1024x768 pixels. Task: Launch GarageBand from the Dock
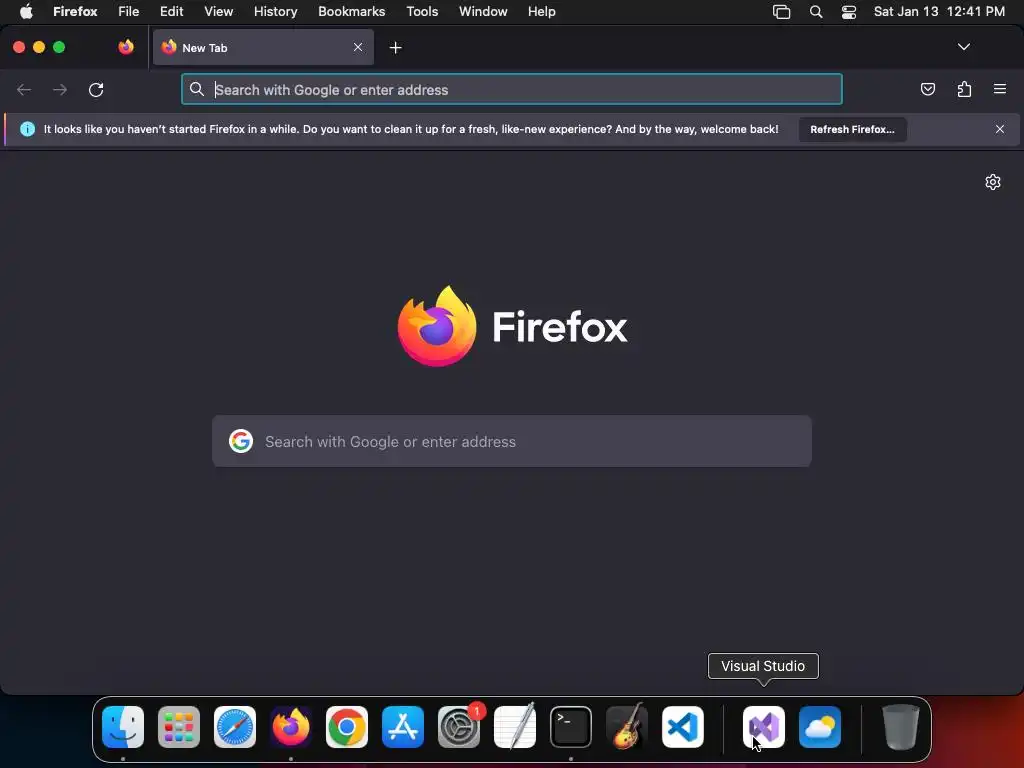tap(627, 727)
